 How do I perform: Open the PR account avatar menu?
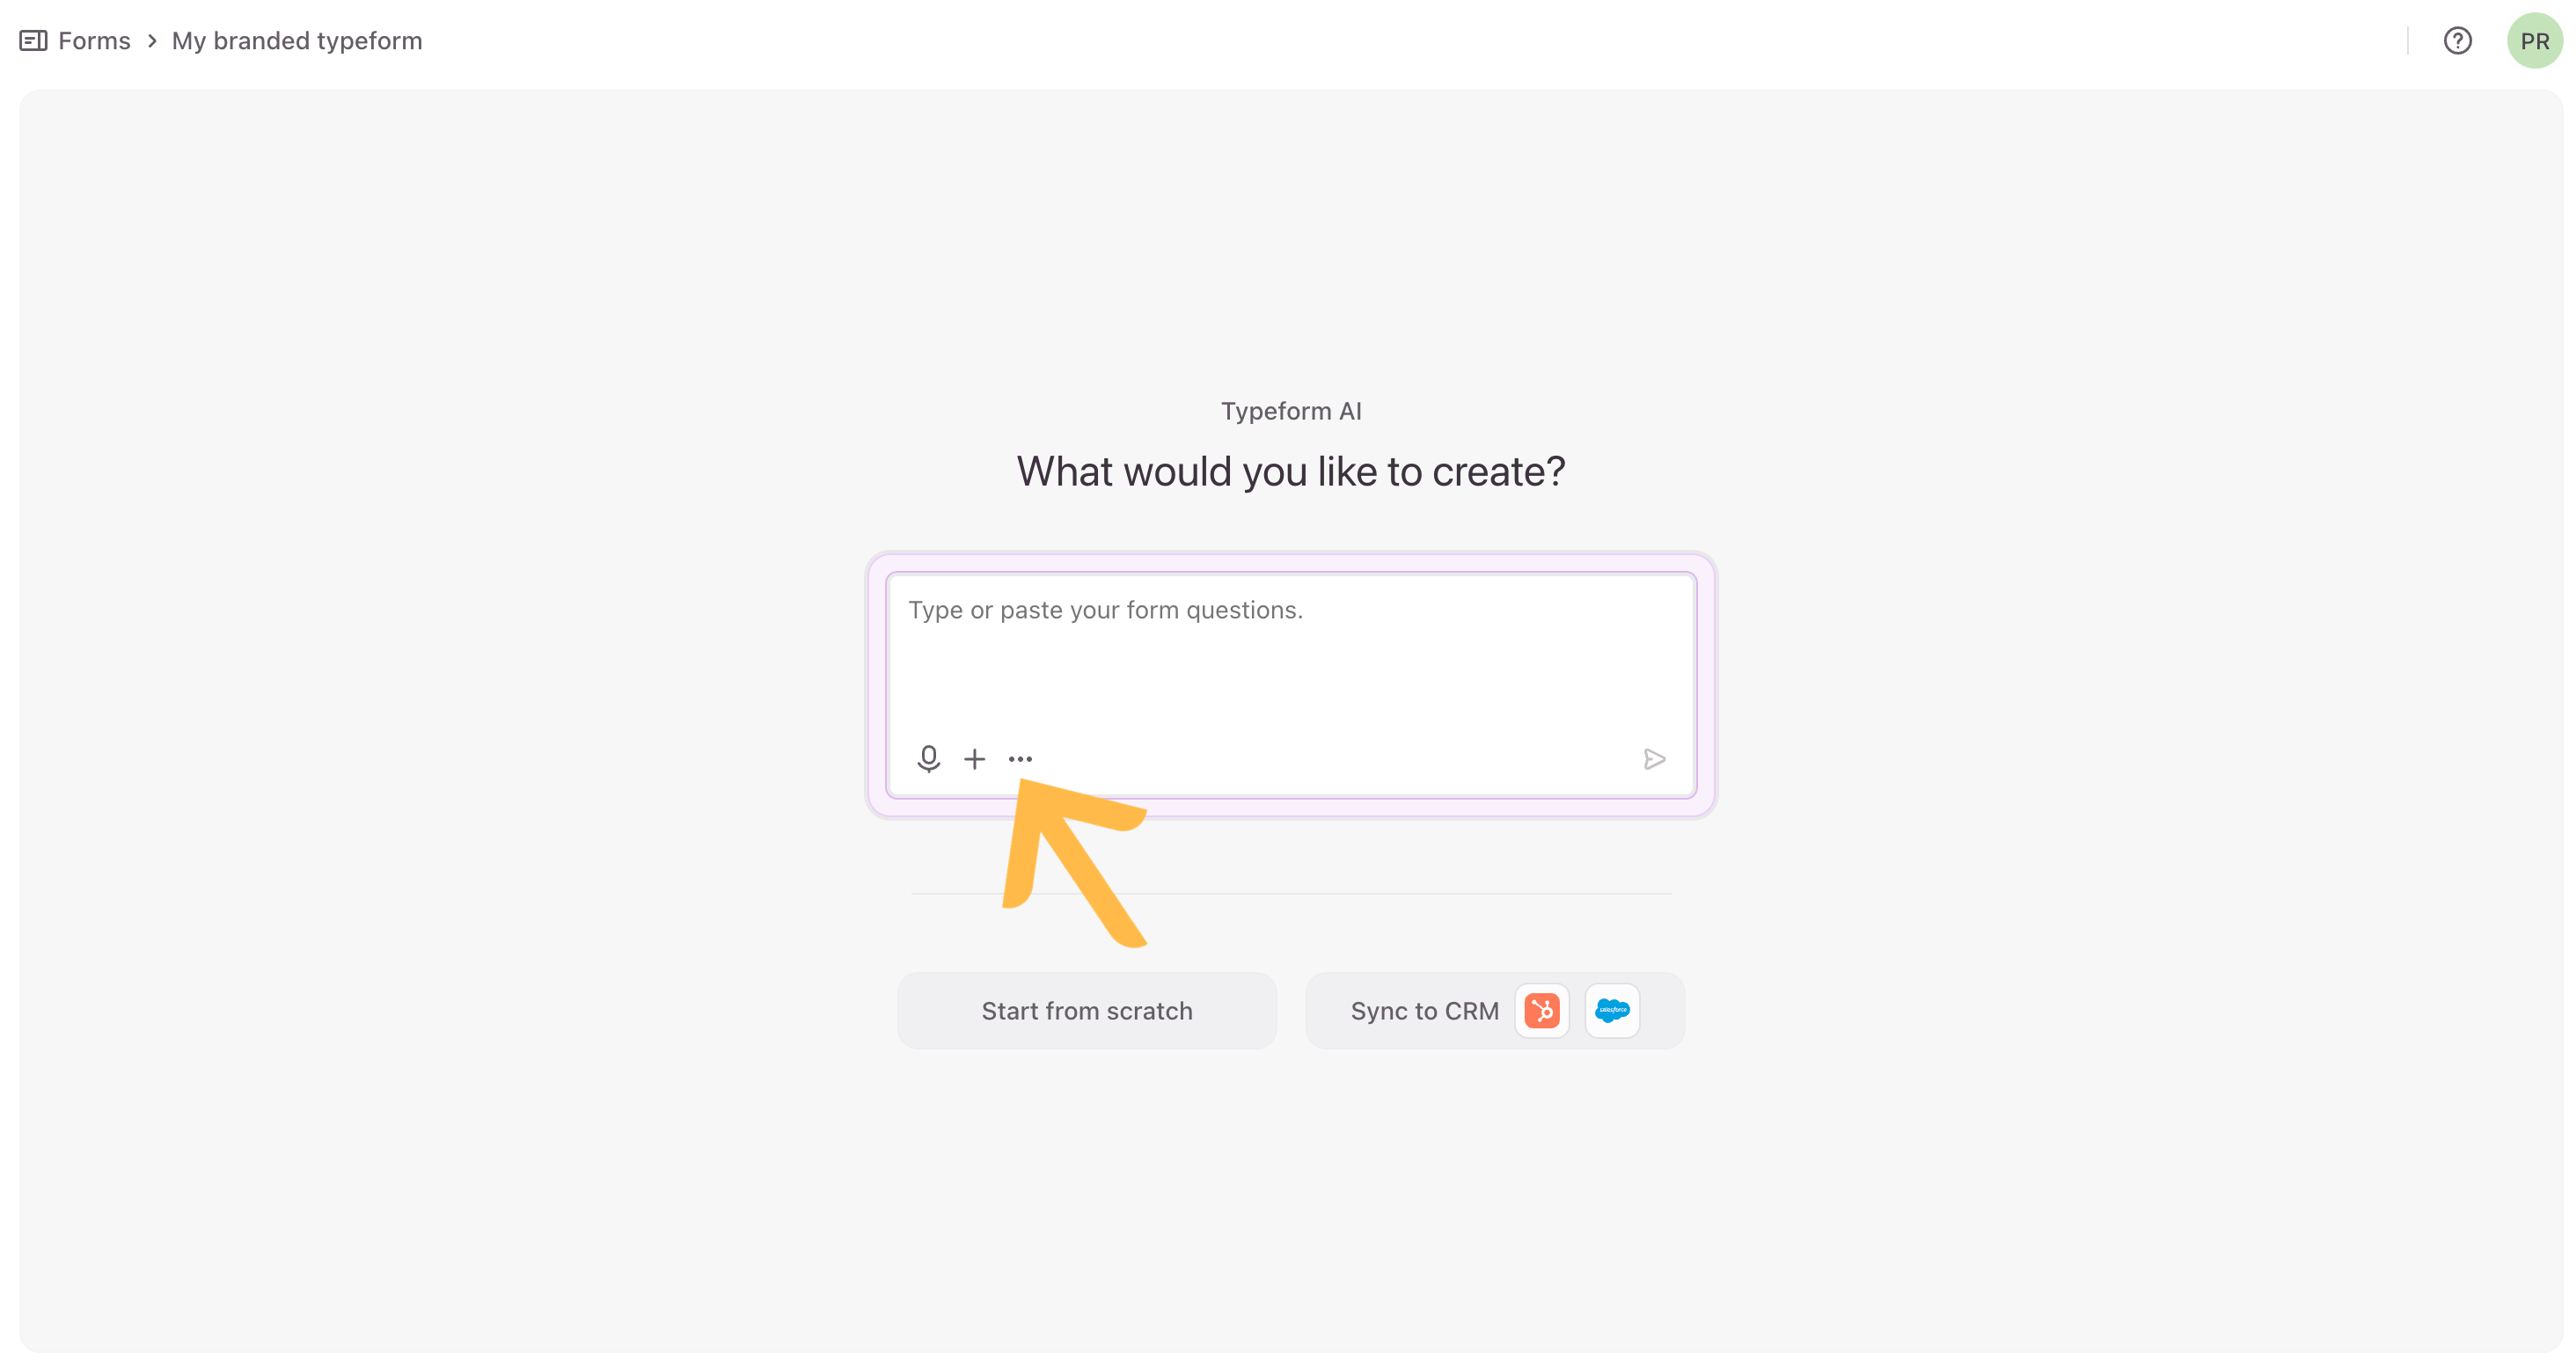pos(2533,41)
